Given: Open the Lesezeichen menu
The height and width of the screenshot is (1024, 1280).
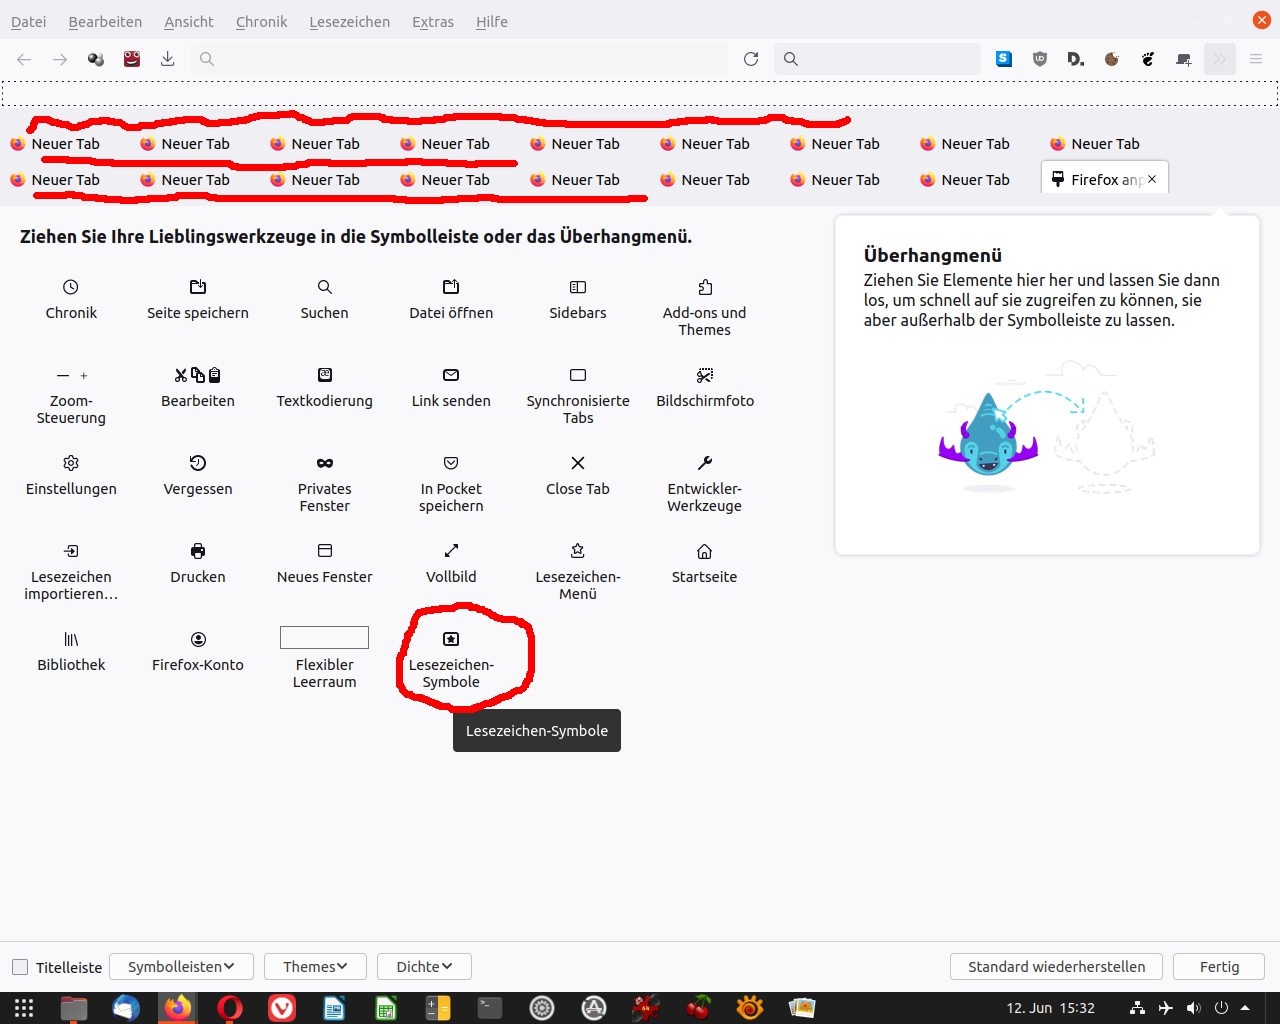Looking at the screenshot, I should tap(350, 21).
